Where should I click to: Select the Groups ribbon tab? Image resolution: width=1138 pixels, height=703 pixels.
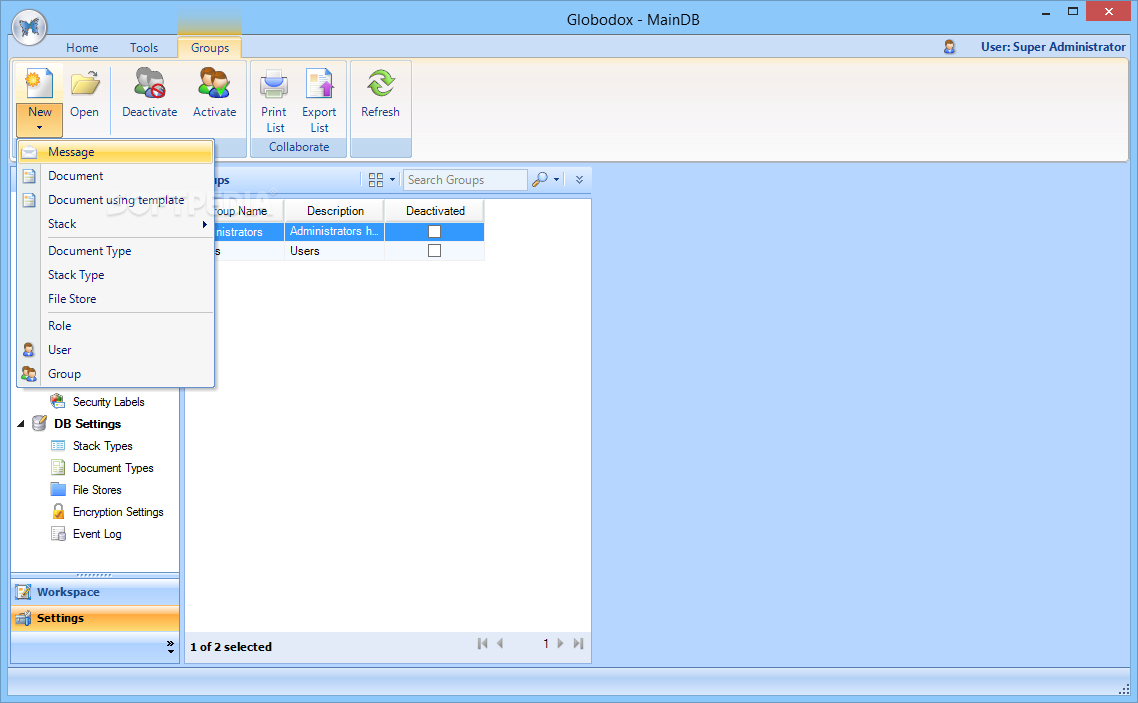point(210,48)
